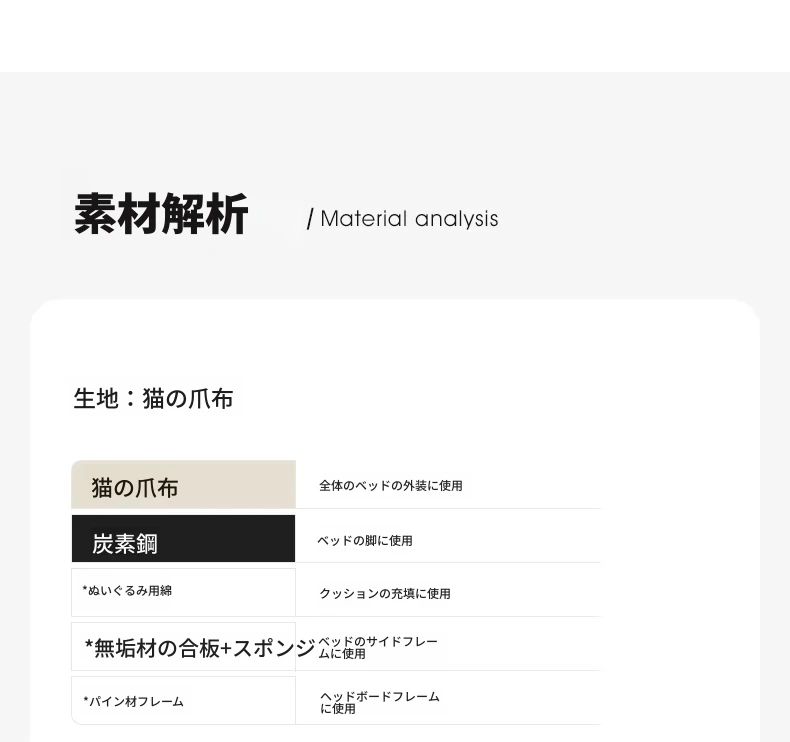Click ヘッドボードフレームに使用 description
The image size is (790, 742).
point(380,703)
